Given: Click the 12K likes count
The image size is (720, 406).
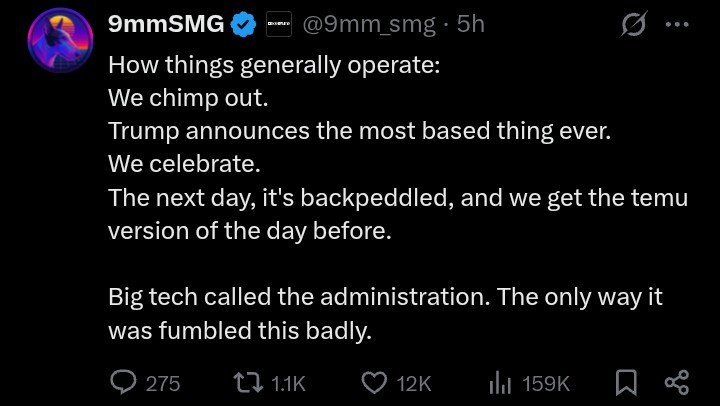Looking at the screenshot, I should pos(414,383).
